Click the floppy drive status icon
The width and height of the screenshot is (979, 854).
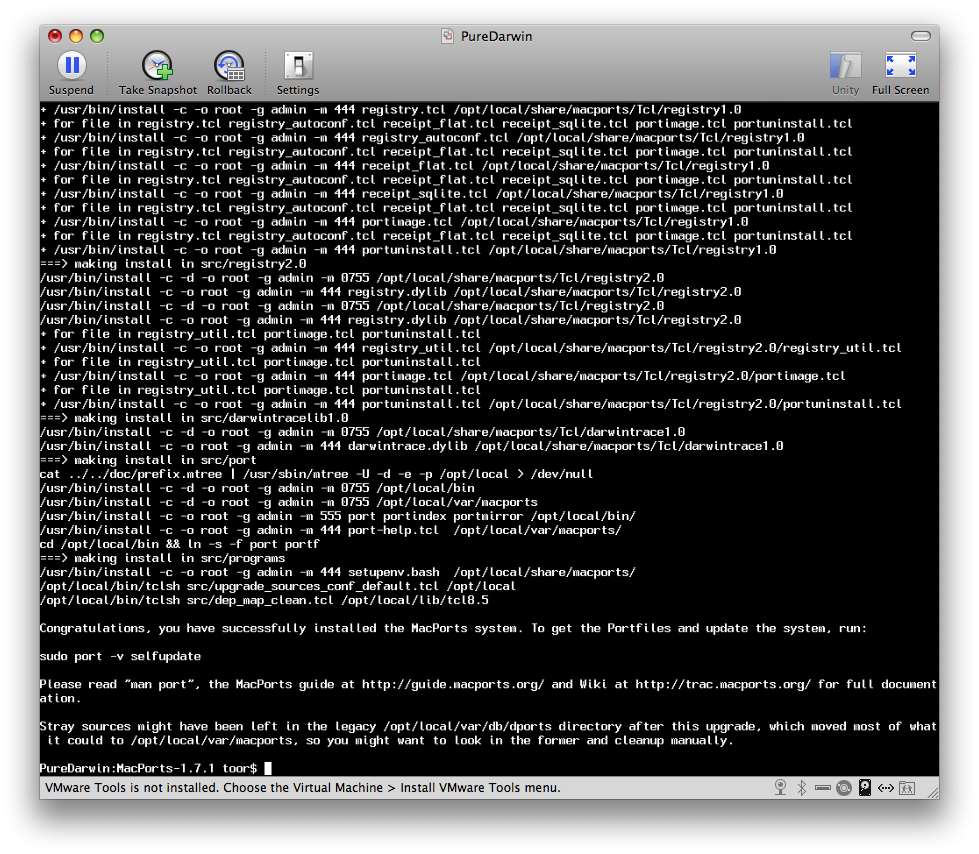pos(822,788)
